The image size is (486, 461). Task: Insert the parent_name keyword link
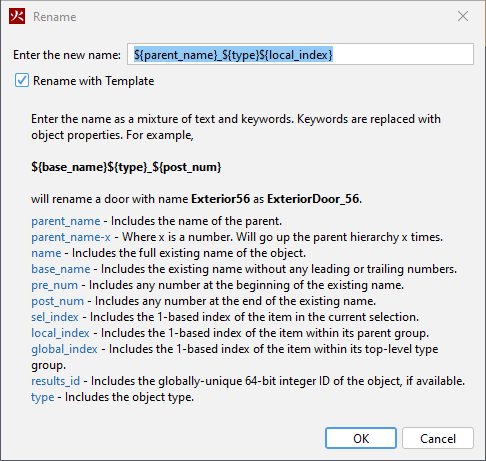pyautogui.click(x=66, y=221)
